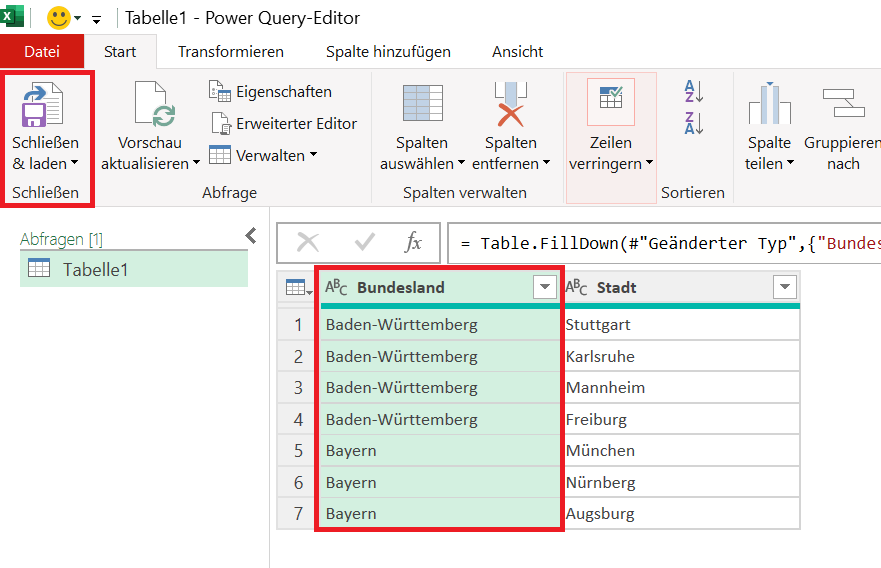Switch to the Transformieren tab

pyautogui.click(x=231, y=51)
